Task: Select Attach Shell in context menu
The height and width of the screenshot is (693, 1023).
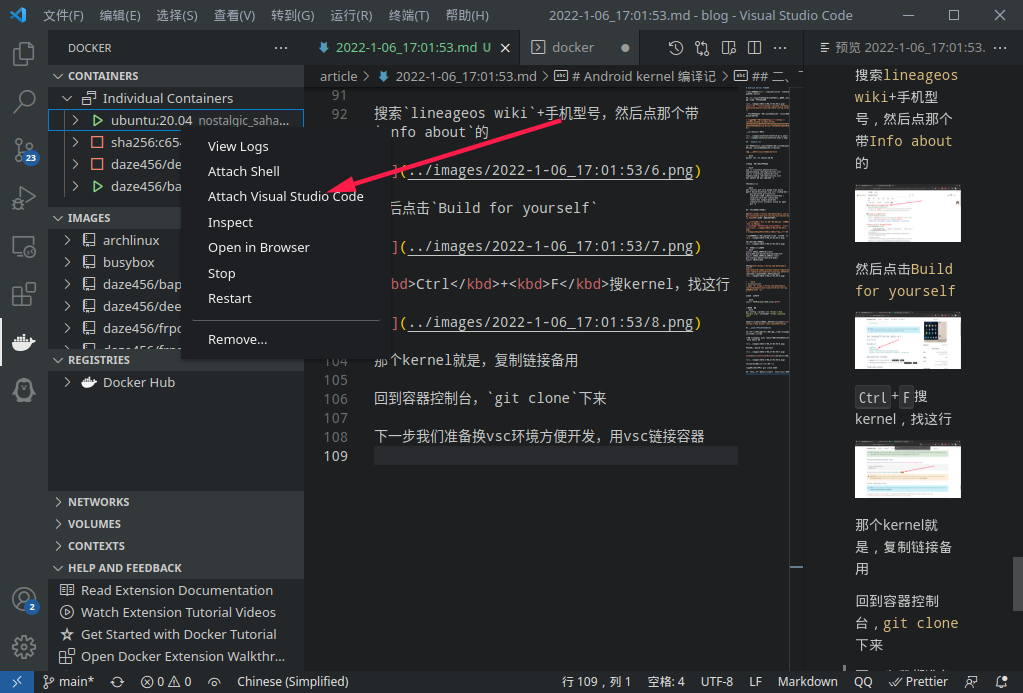Action: [243, 171]
